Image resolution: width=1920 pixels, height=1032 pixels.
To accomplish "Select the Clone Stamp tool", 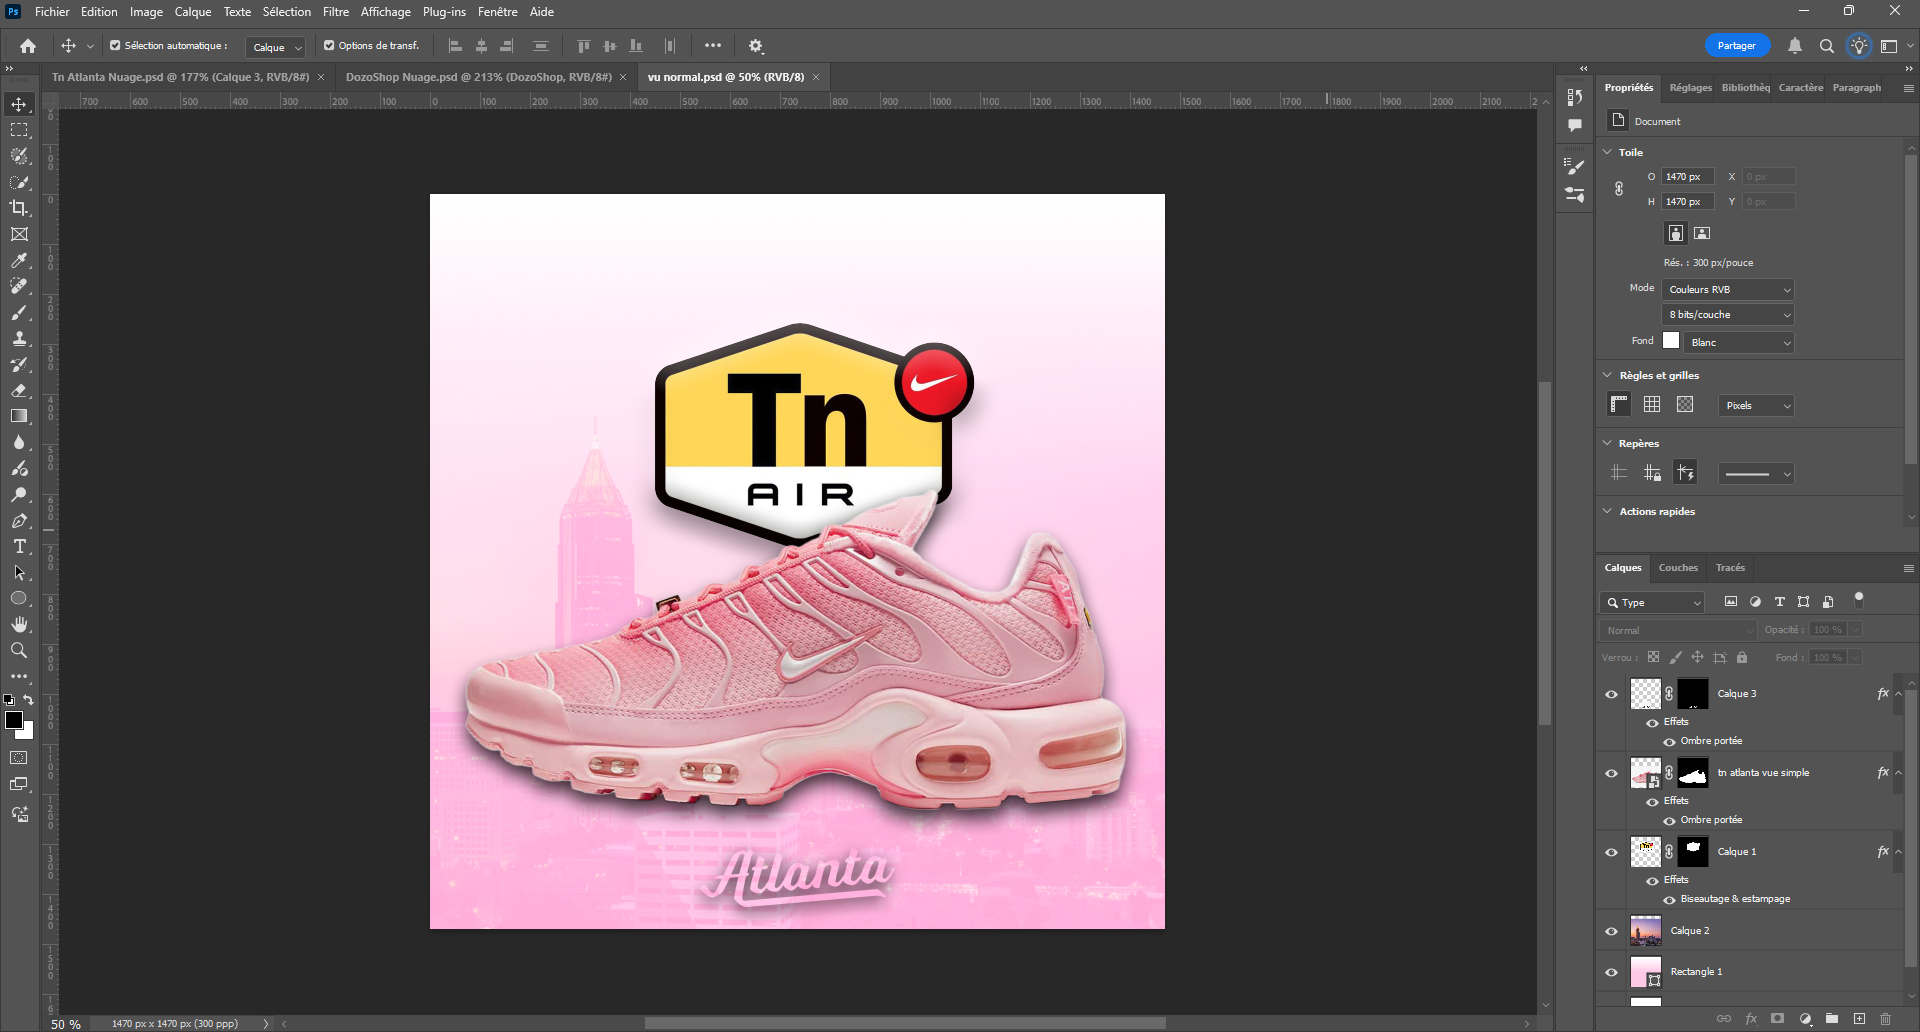I will coord(19,338).
